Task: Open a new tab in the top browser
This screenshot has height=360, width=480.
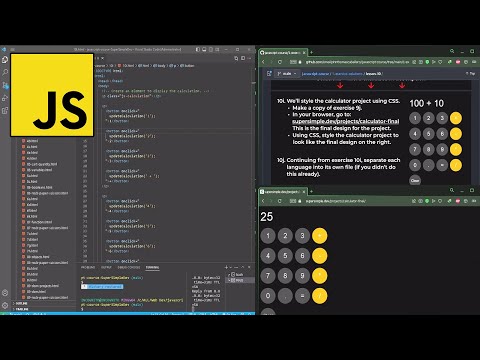Action: coord(311,52)
